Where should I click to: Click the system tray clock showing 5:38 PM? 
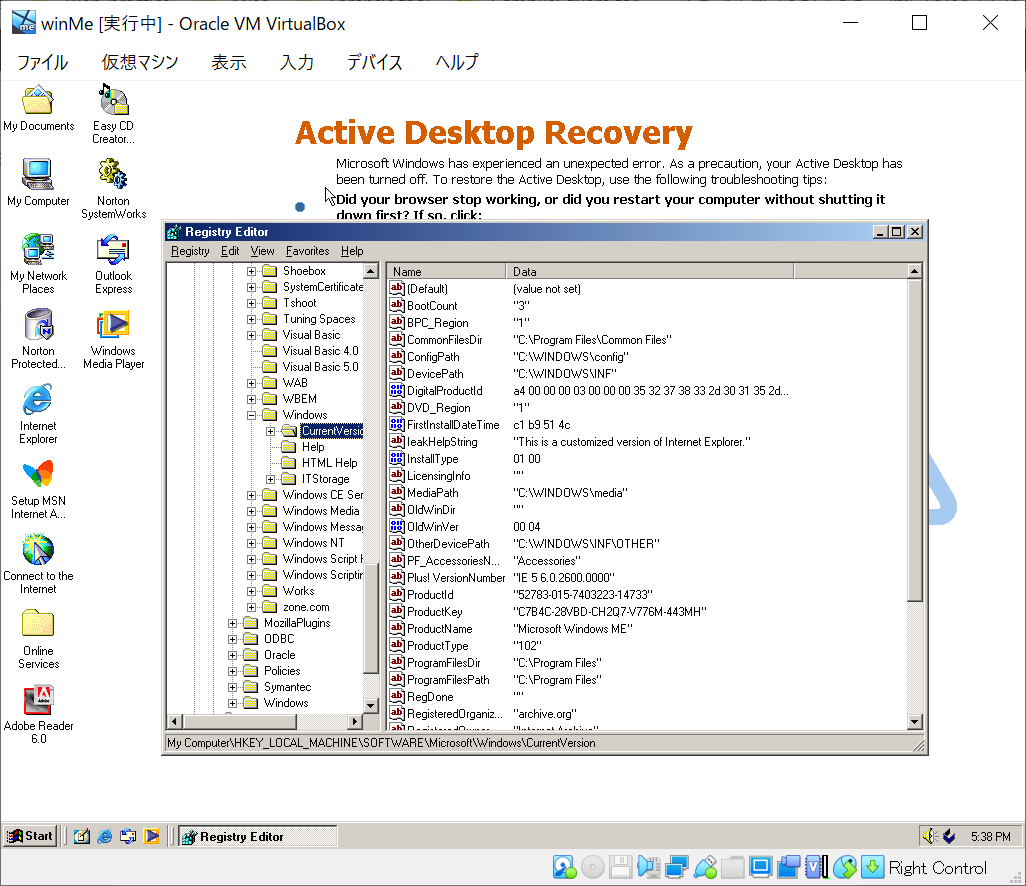pyautogui.click(x=990, y=836)
